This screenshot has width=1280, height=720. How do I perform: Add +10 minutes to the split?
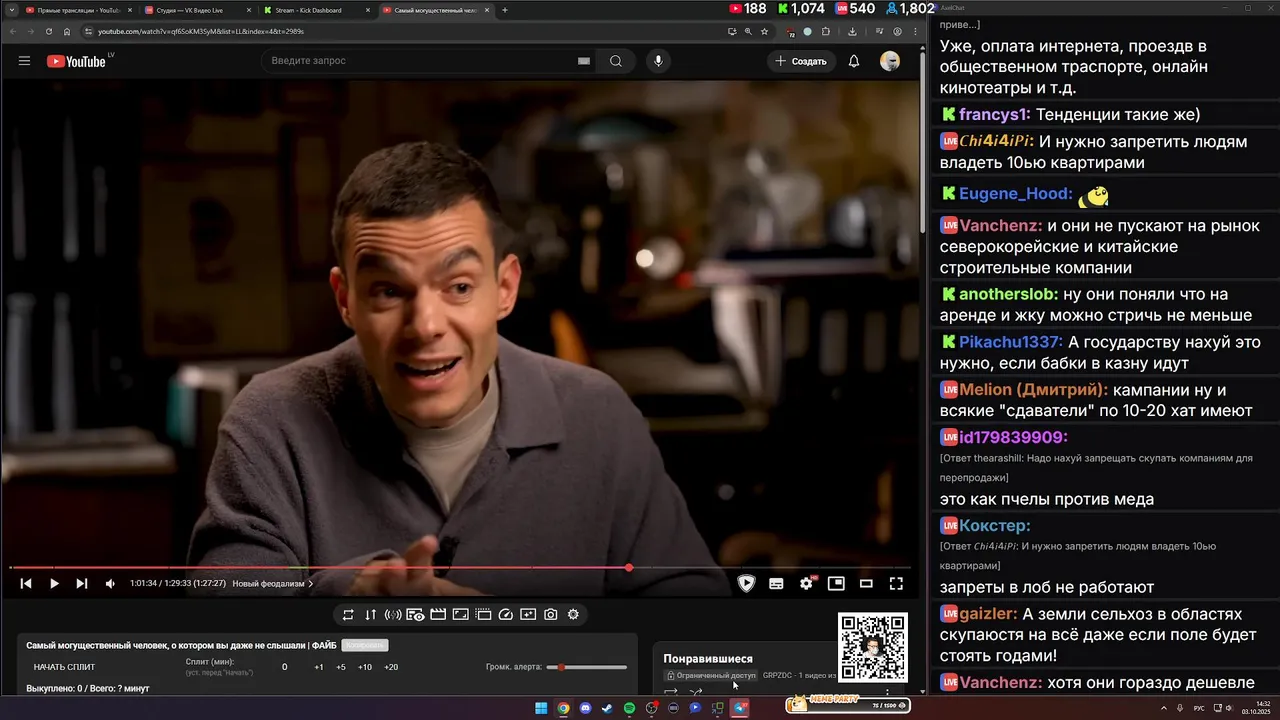tap(365, 667)
